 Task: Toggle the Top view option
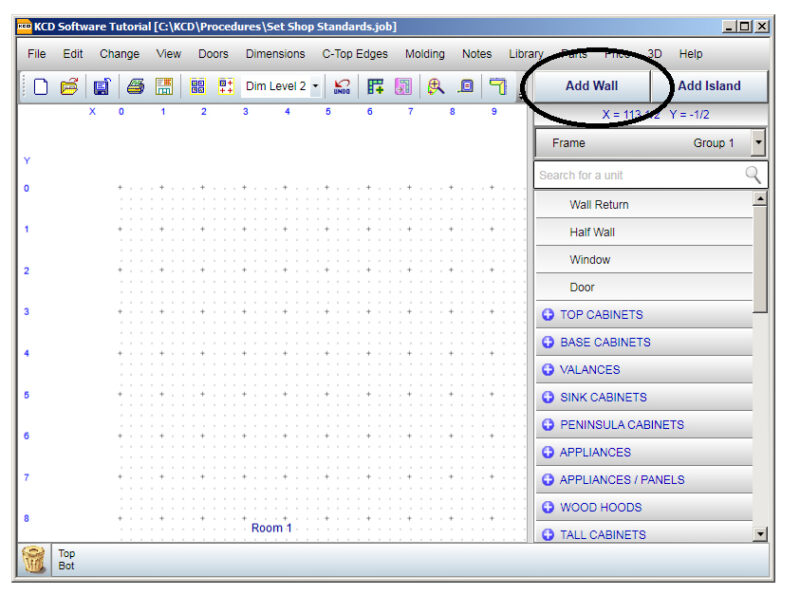pyautogui.click(x=66, y=552)
